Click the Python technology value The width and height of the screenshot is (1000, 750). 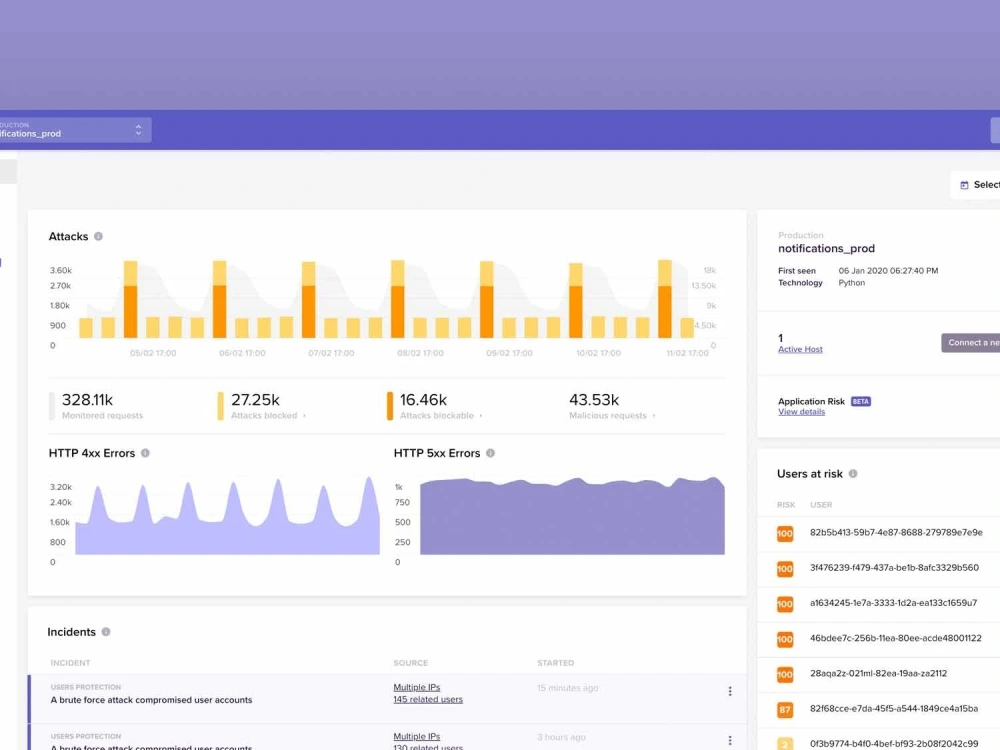tap(852, 283)
